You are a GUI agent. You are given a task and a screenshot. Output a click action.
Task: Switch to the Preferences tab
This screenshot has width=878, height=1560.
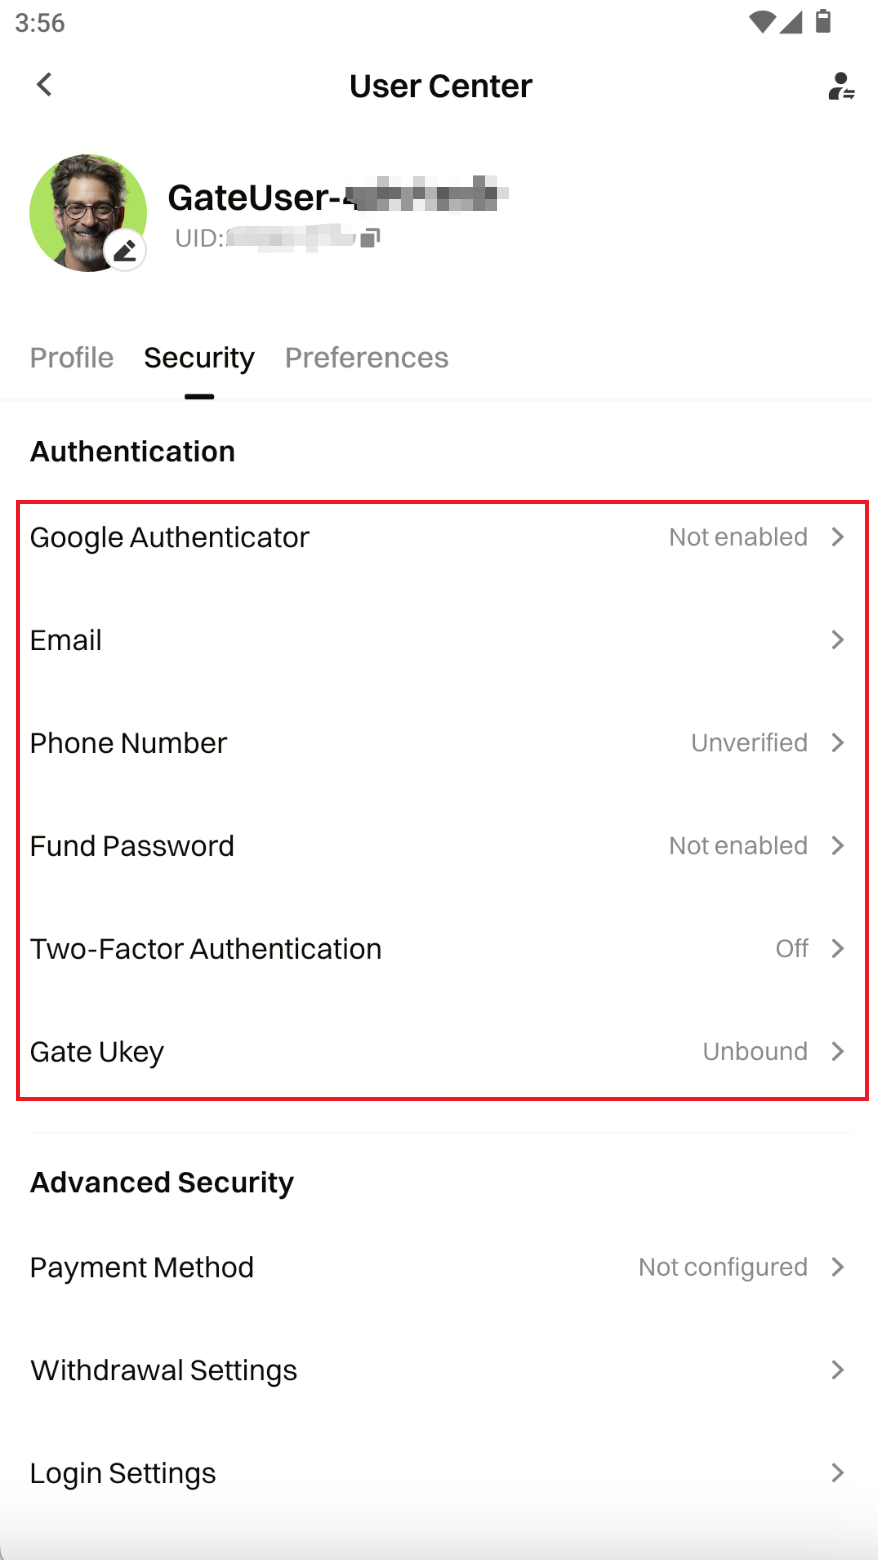366,358
